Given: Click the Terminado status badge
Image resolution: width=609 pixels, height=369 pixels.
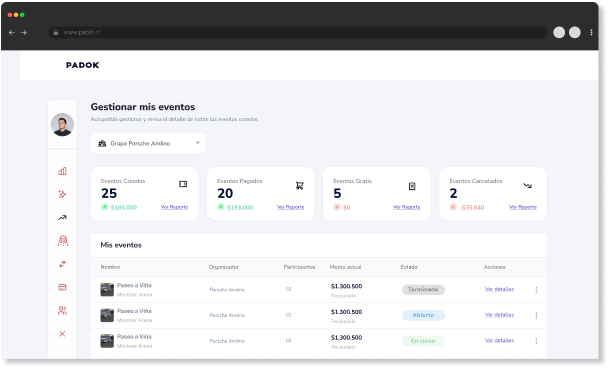Looking at the screenshot, I should coord(423,290).
